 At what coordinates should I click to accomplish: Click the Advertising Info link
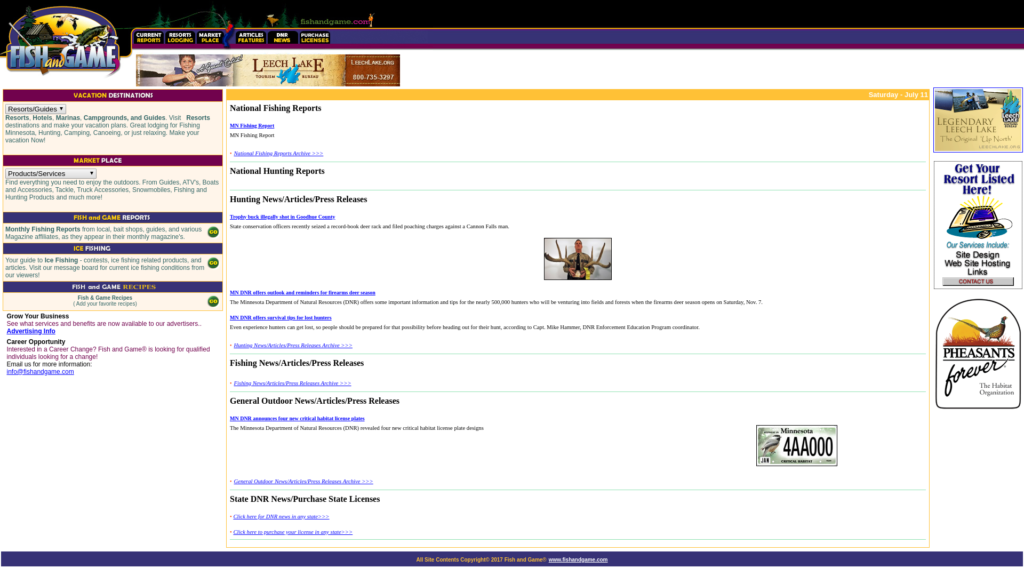31,331
